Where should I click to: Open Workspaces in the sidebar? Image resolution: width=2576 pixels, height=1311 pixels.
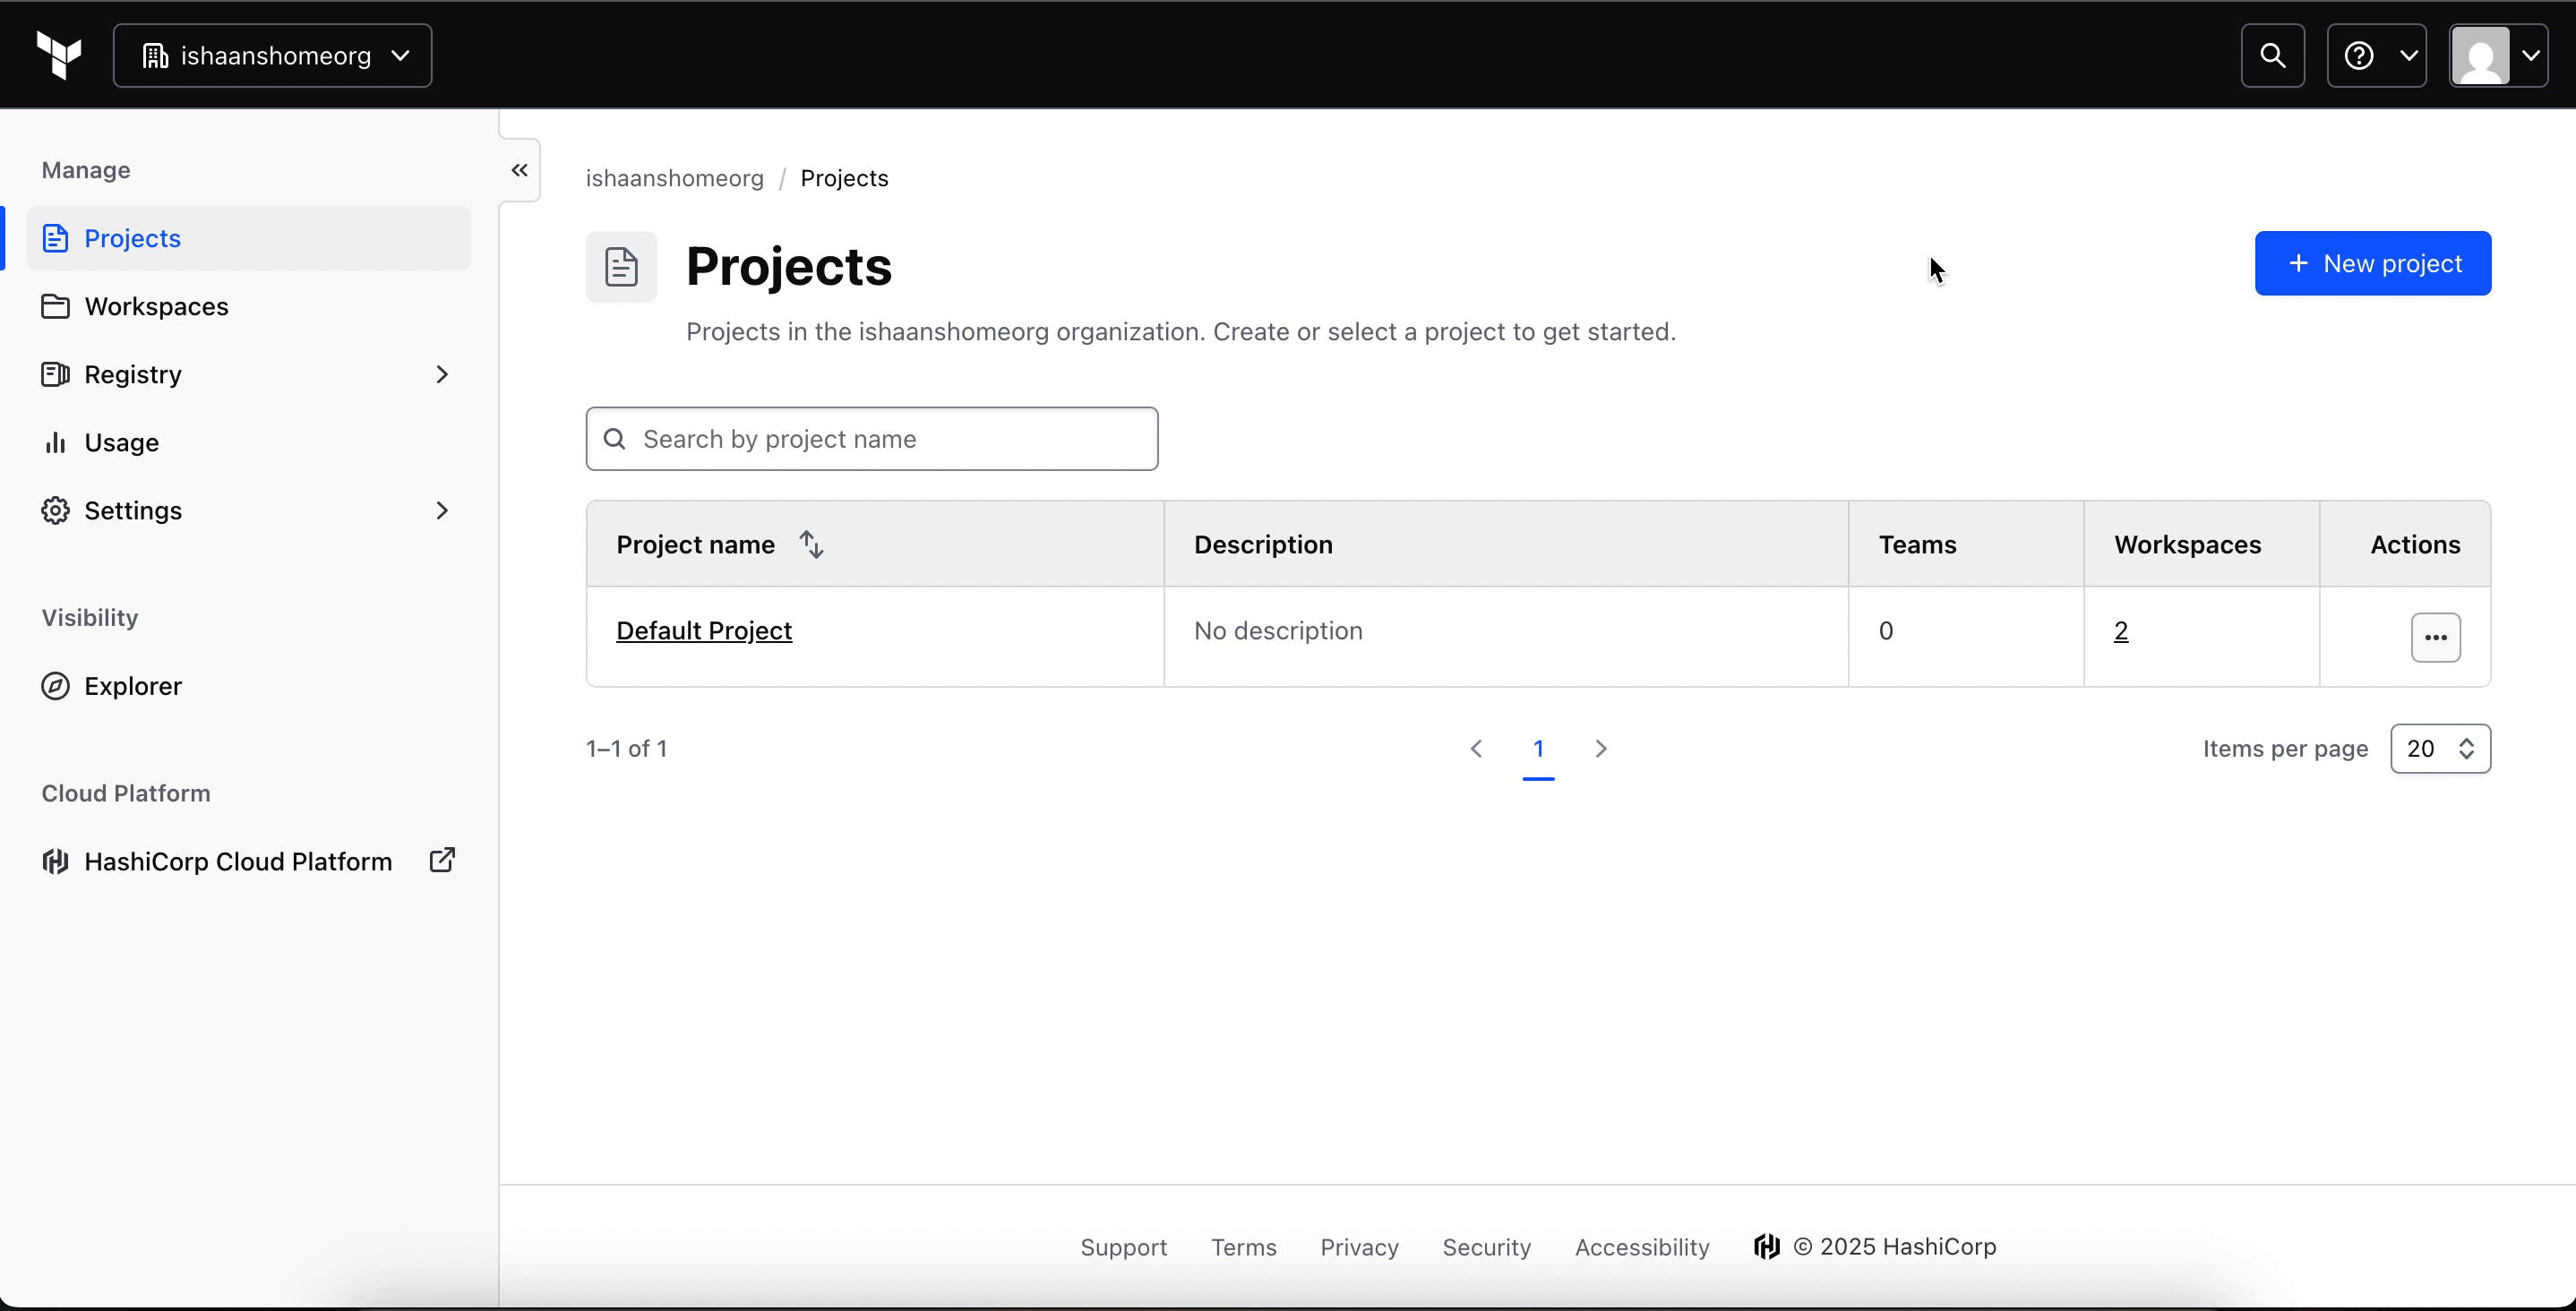pos(156,306)
